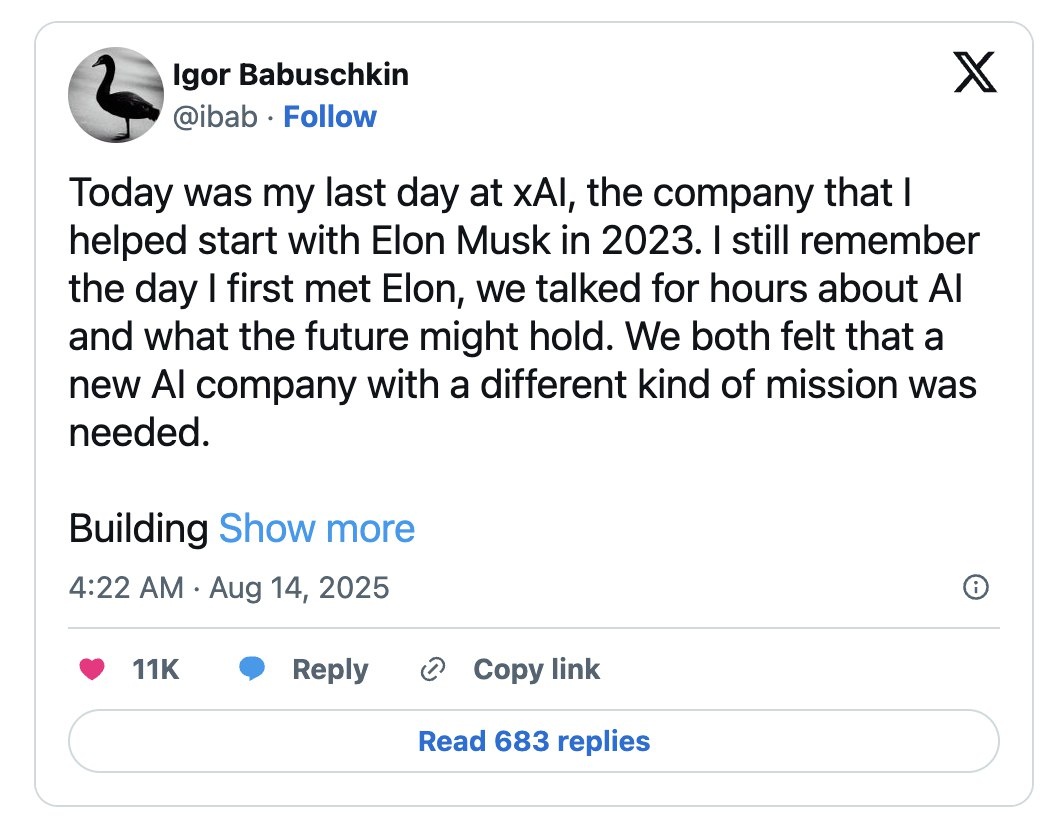The image size is (1056, 832).
Task: Click the 11K likes count
Action: pos(156,669)
